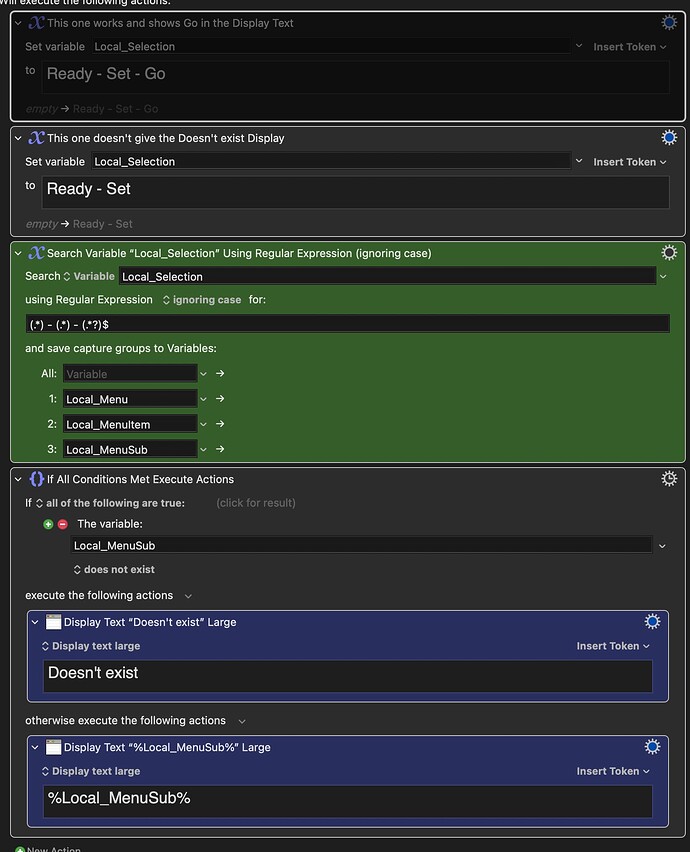Click the arrow beside the Local_Menu capture variable

coord(218,398)
